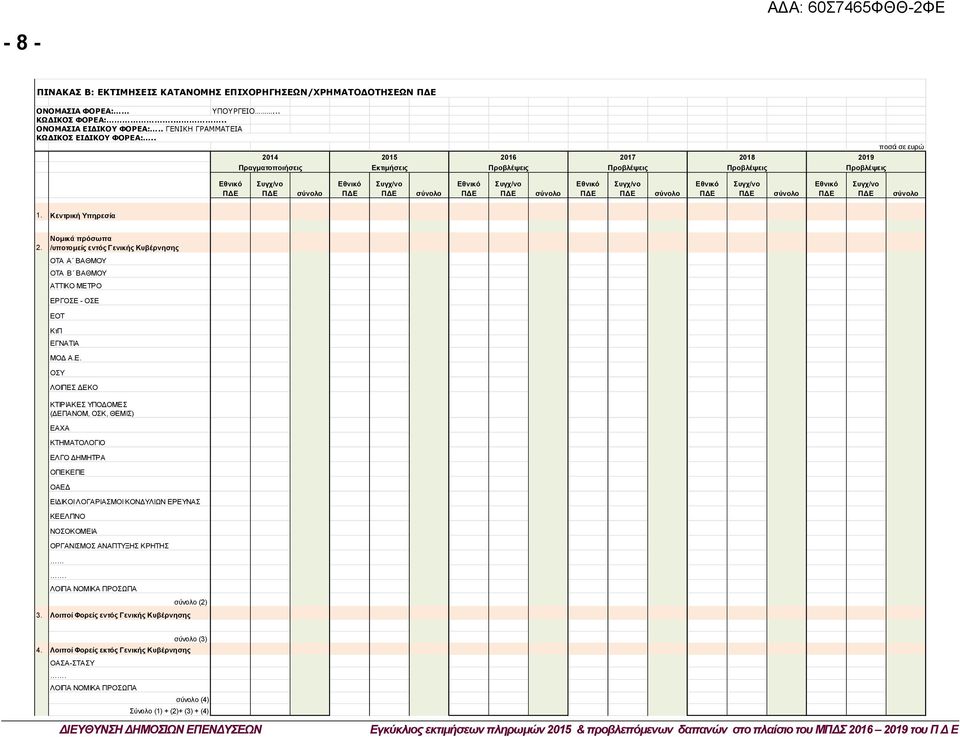Click the 'ΚΤΗΜΑΤΟΛΟΓΙΟ' row label
The image size is (960, 737).
tap(78, 443)
